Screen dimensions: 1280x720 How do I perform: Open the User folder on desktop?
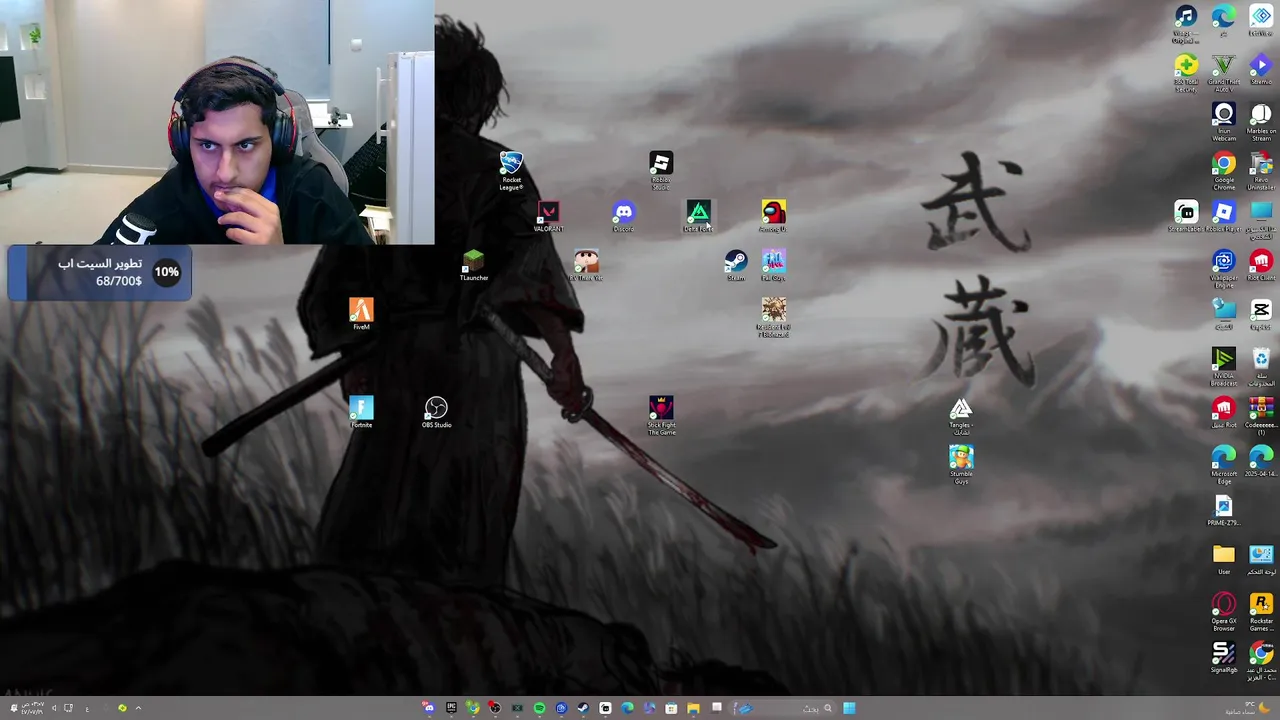tap(1224, 559)
